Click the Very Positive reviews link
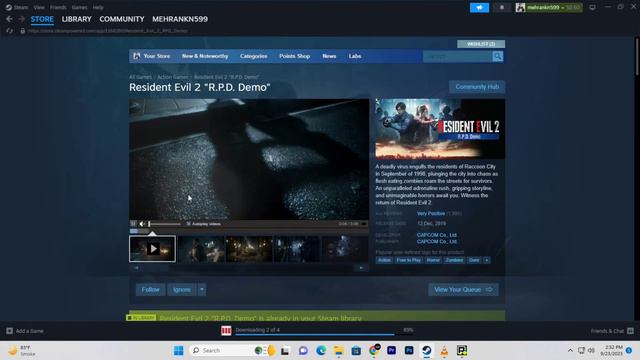Image resolution: width=640 pixels, height=360 pixels. tap(431, 213)
